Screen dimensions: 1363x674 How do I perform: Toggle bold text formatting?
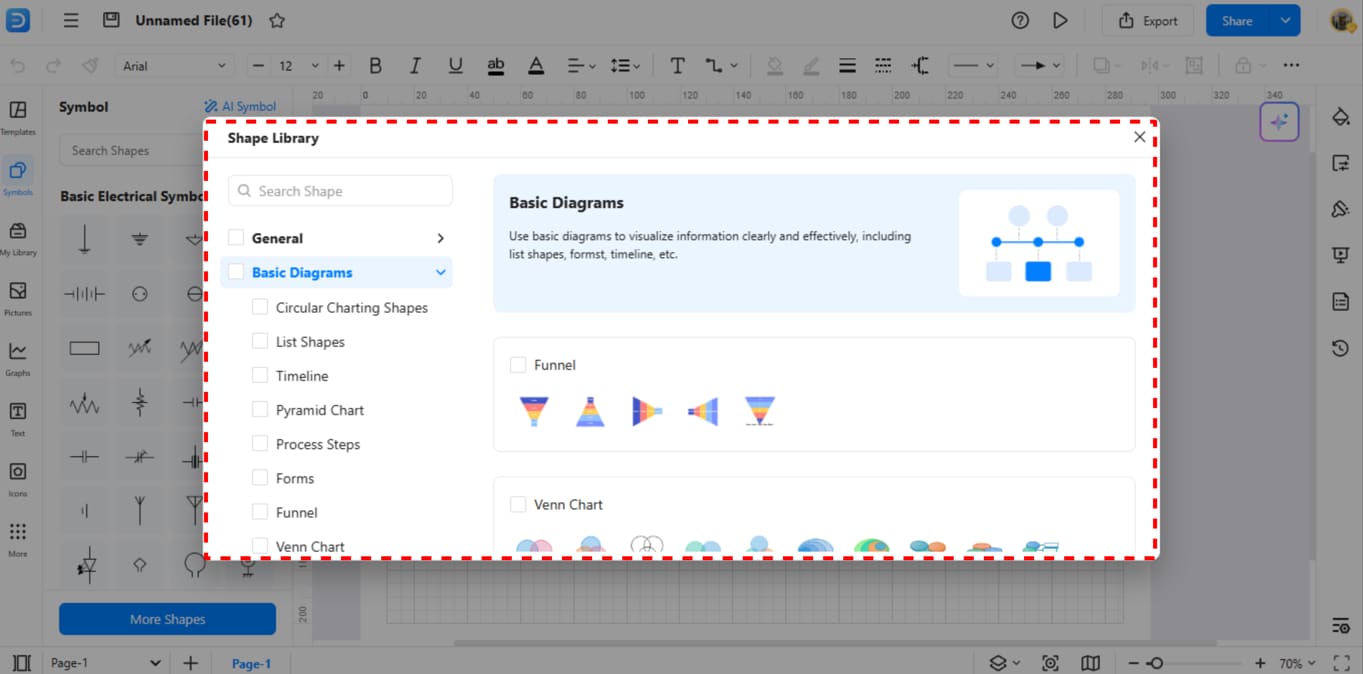(375, 66)
